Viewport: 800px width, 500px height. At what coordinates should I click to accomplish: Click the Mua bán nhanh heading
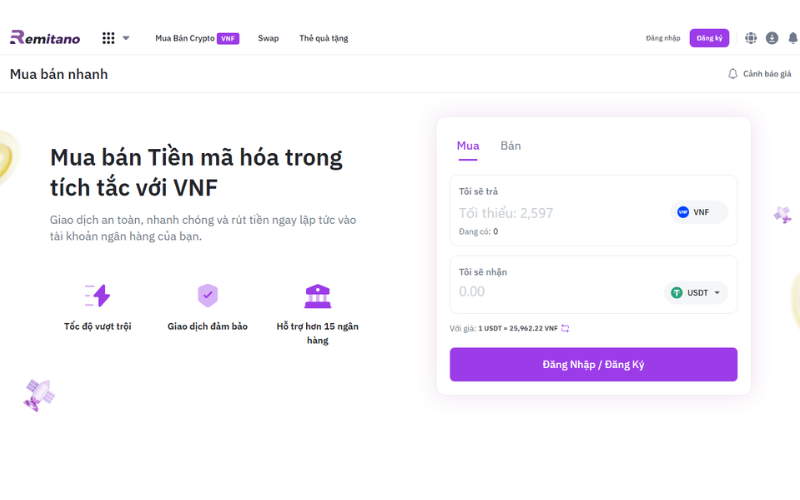pyautogui.click(x=59, y=74)
